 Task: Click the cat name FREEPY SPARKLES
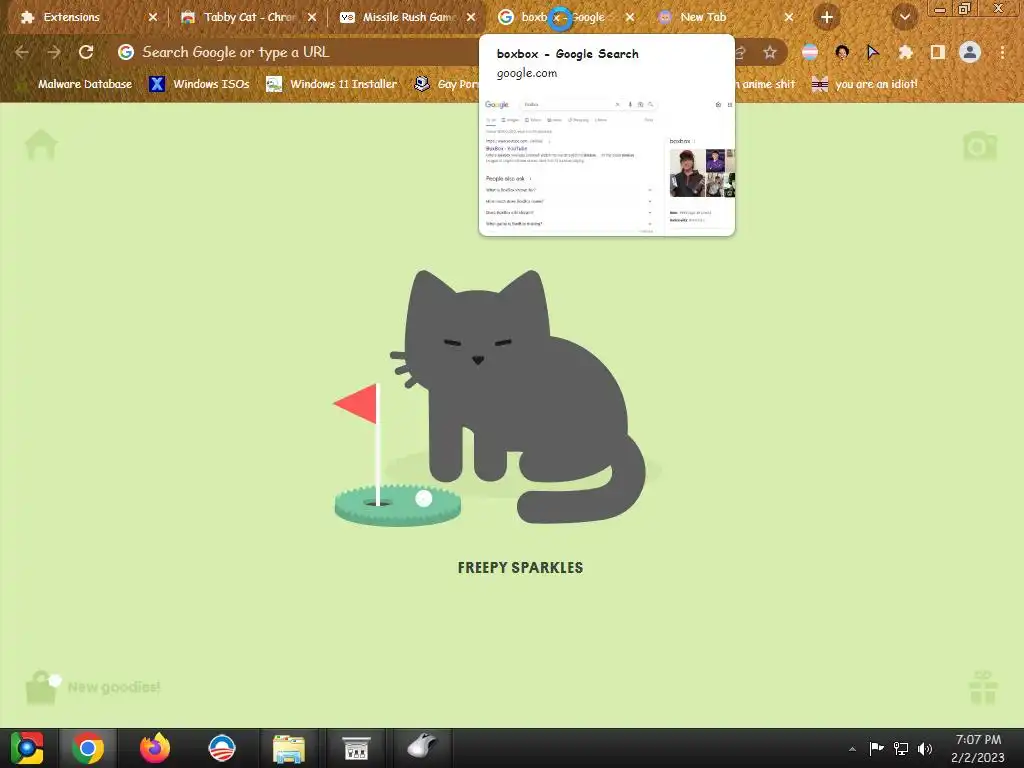click(x=520, y=568)
